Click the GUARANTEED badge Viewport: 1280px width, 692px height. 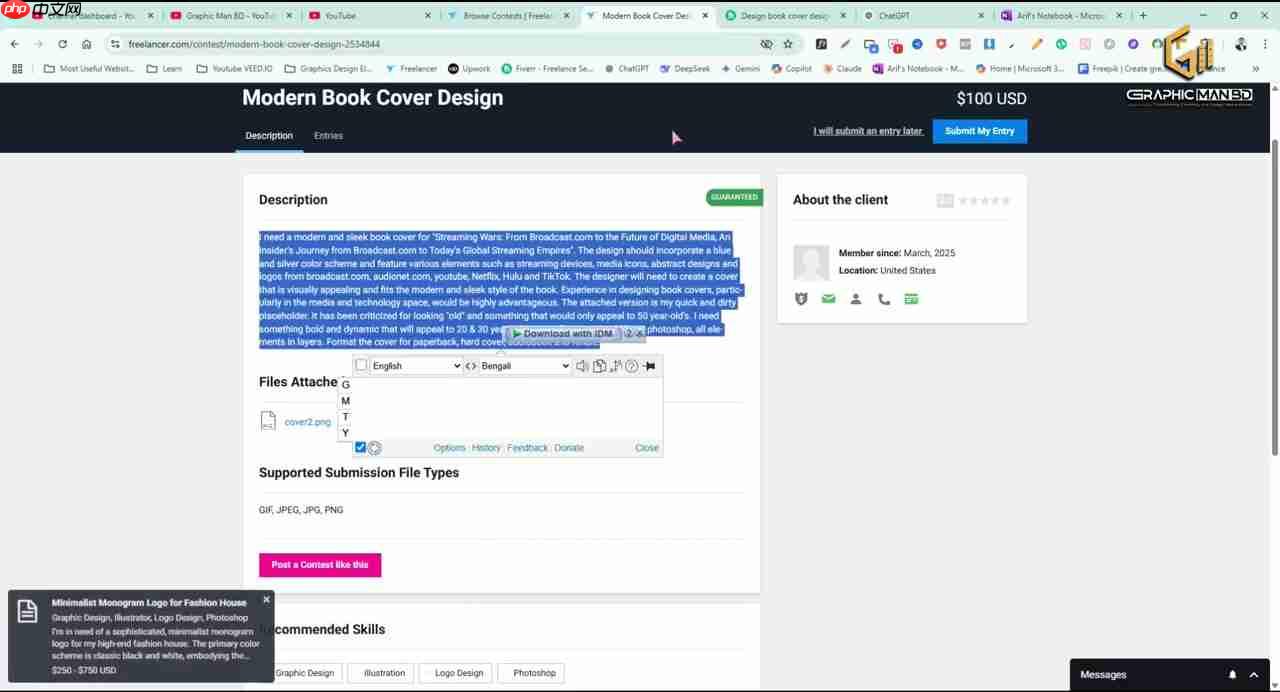pyautogui.click(x=734, y=197)
